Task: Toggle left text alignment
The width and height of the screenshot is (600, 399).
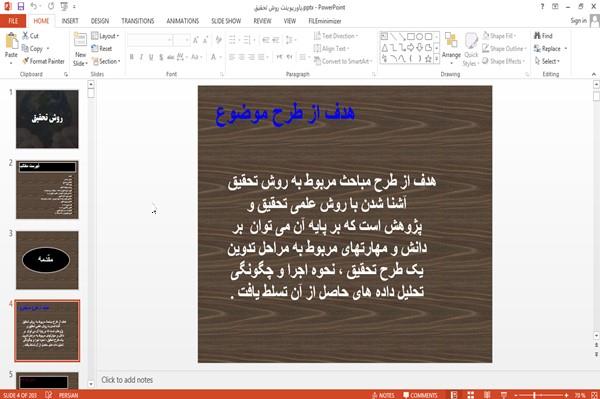Action: [232, 57]
